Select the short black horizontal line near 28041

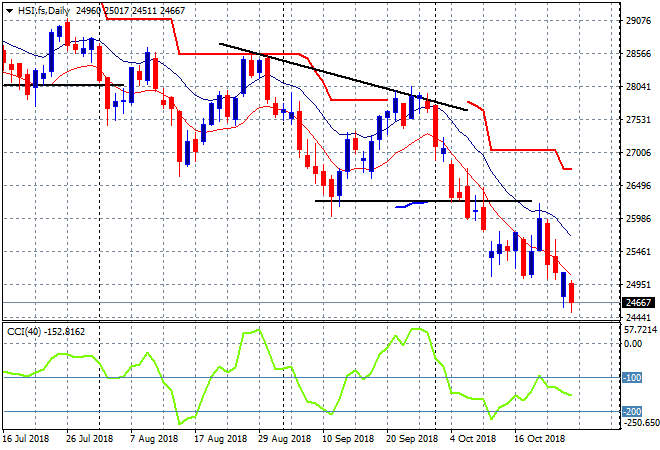coord(63,85)
